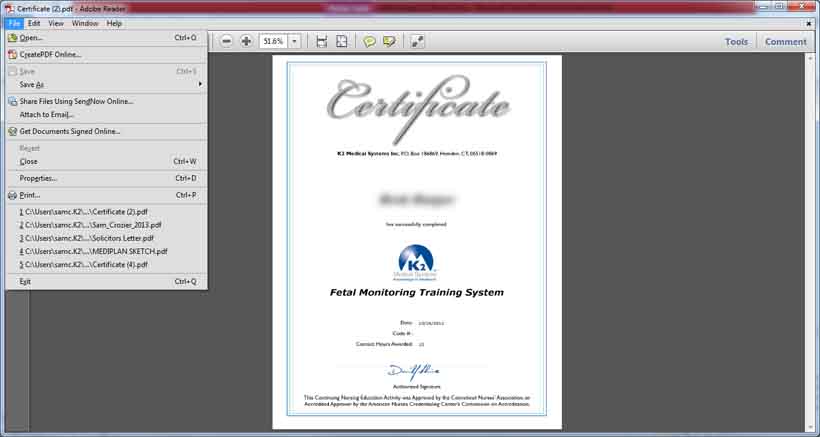
Task: Open the Tools pane
Action: (736, 42)
